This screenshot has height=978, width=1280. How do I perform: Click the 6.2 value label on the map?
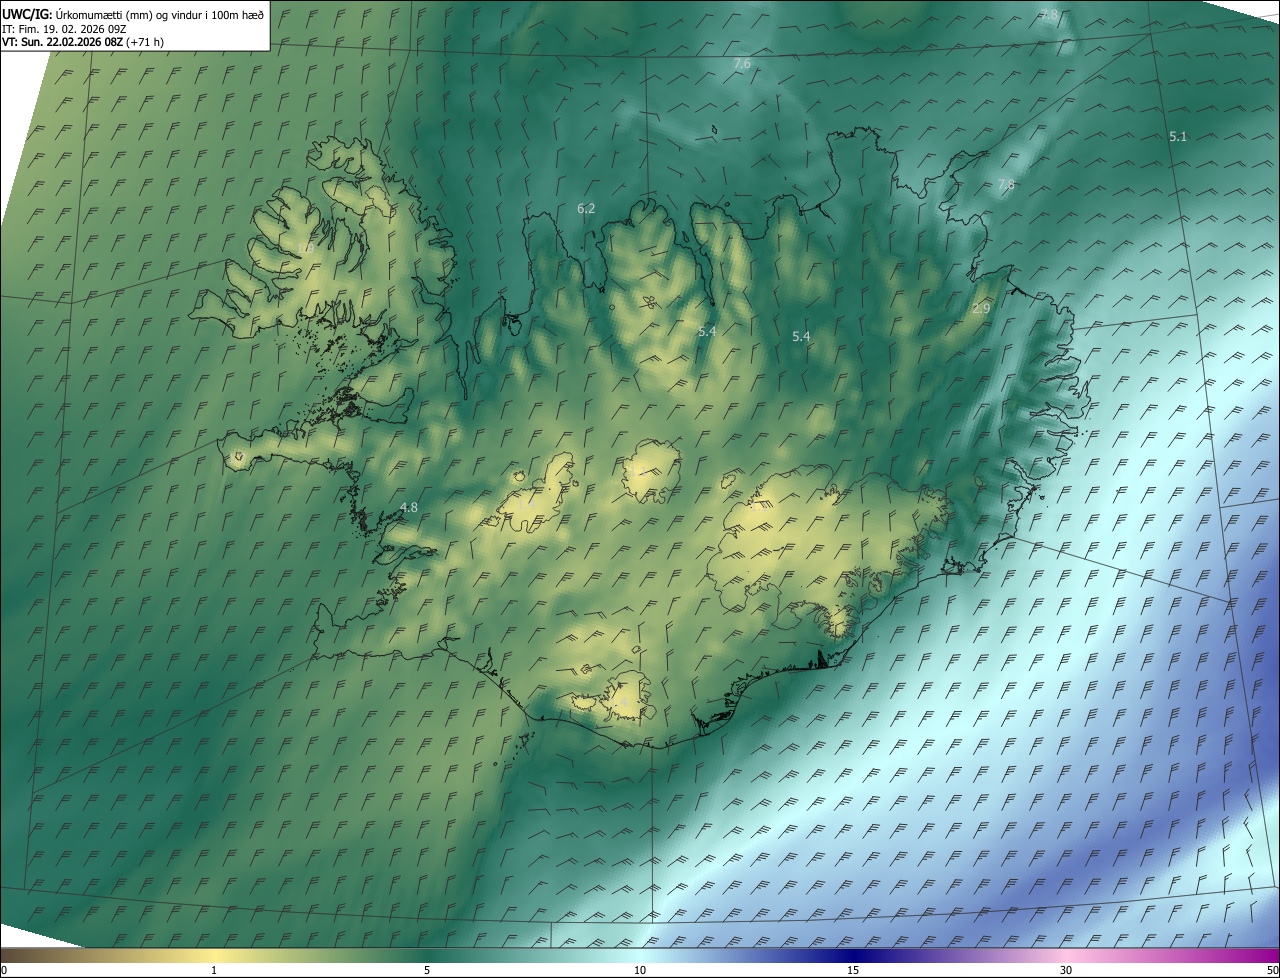tap(586, 208)
